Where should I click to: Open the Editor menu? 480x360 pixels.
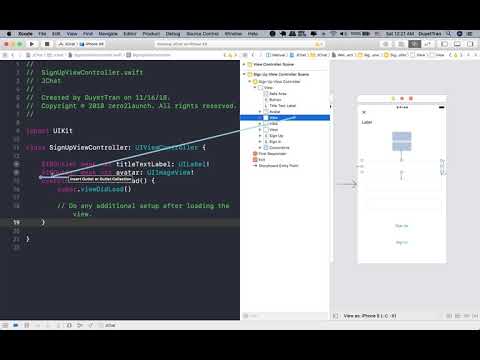(130, 34)
